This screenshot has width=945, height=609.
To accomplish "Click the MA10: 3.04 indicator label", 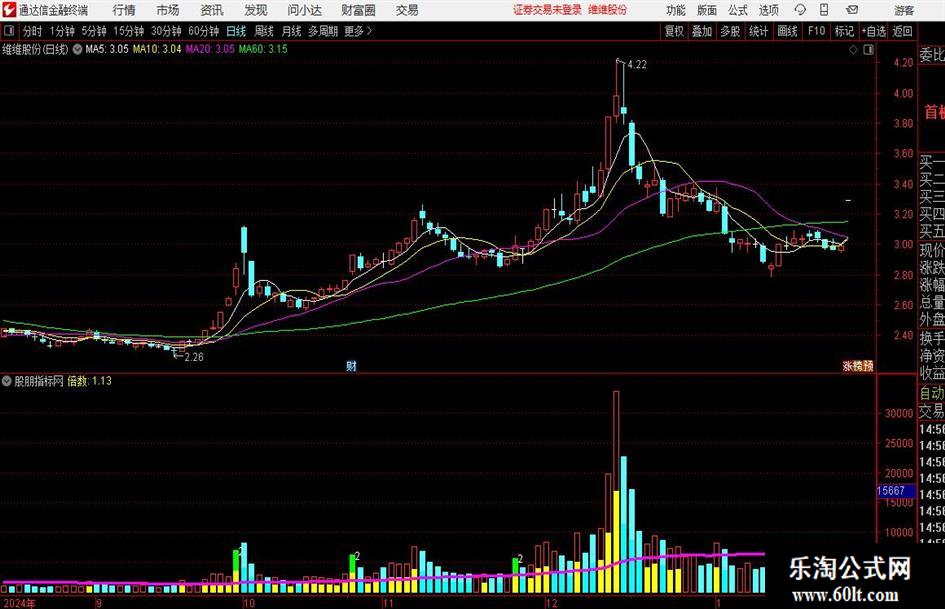I will [x=157, y=49].
